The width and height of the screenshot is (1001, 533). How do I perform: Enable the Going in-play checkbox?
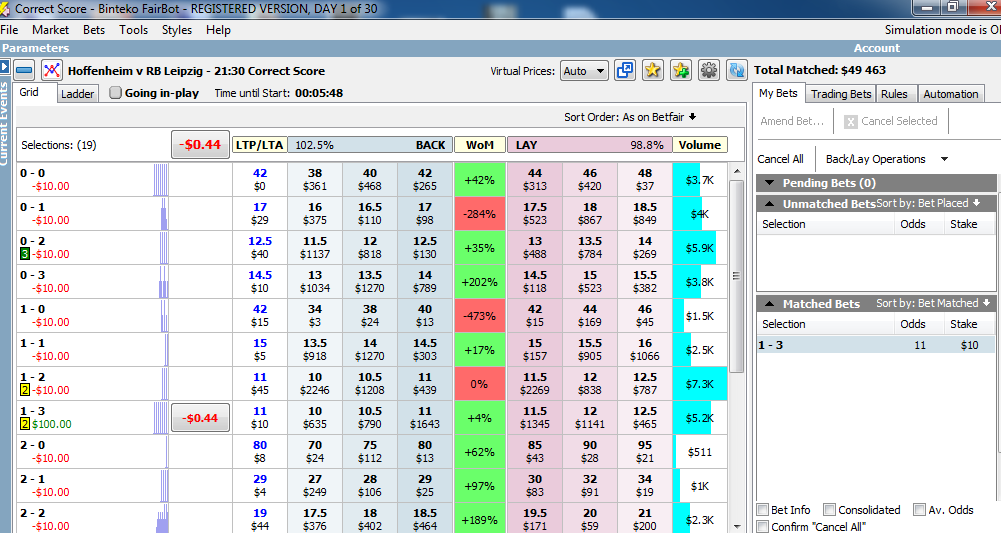[x=116, y=93]
